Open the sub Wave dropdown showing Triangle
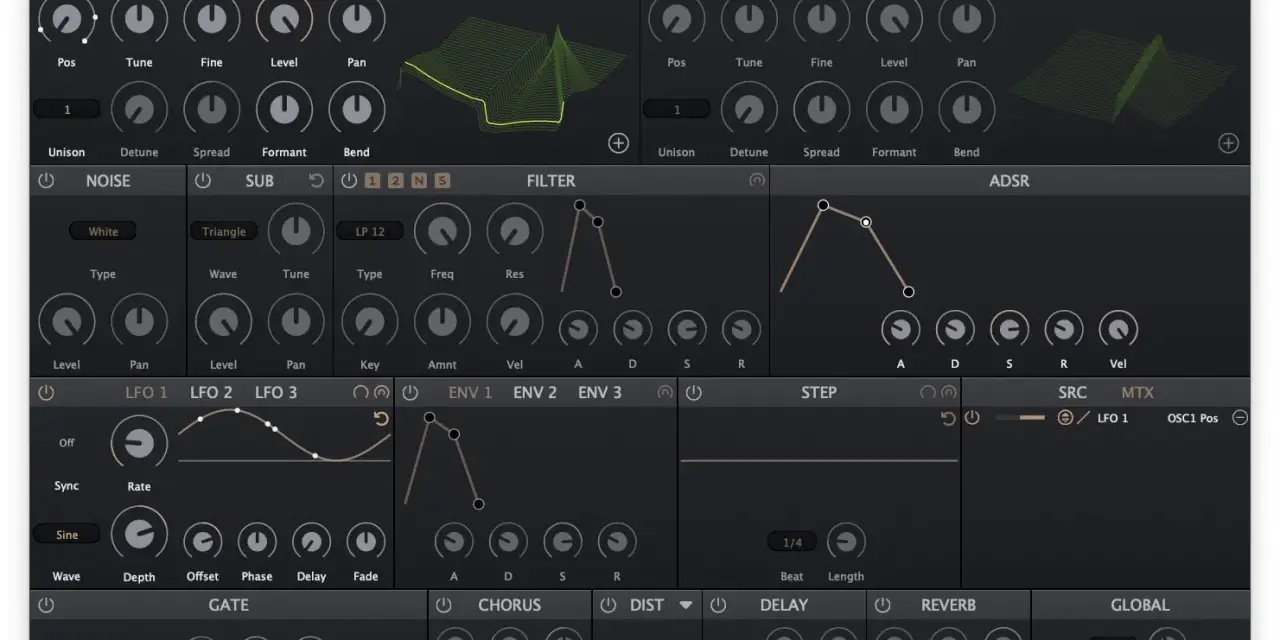The height and width of the screenshot is (640, 1280). [x=224, y=231]
